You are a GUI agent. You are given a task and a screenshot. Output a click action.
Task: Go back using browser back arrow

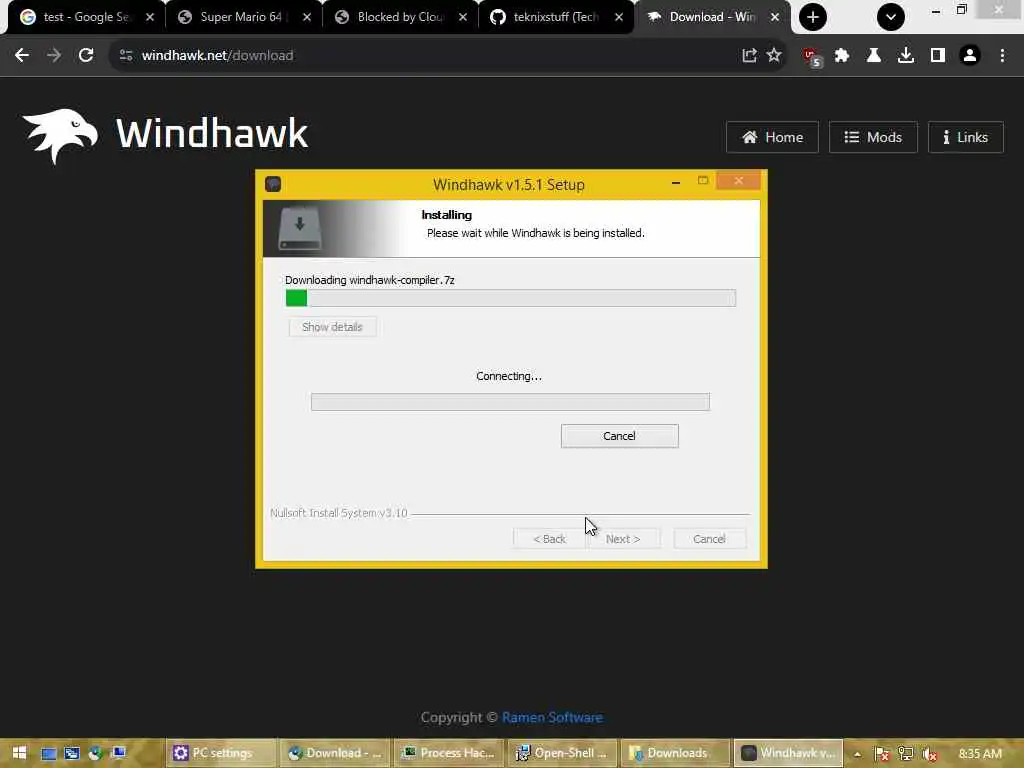(22, 56)
